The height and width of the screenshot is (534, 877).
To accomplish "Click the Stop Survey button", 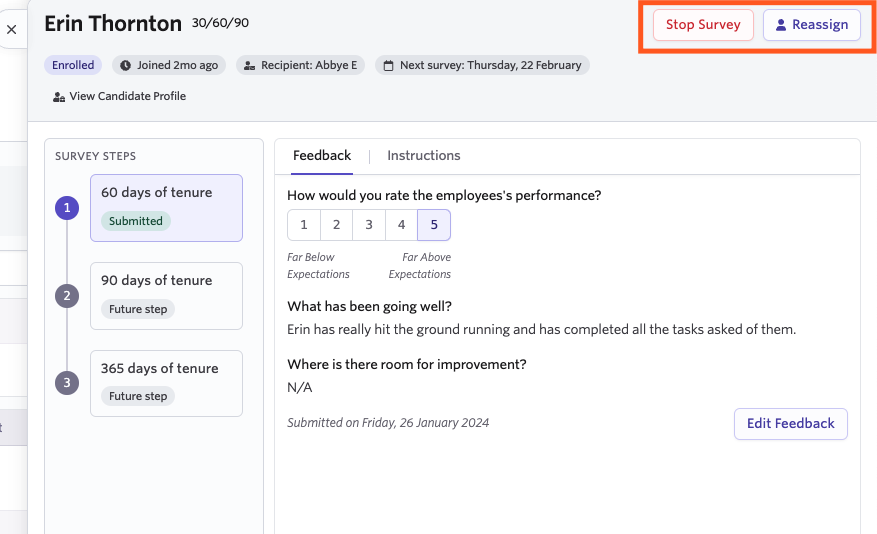I will 703,25.
